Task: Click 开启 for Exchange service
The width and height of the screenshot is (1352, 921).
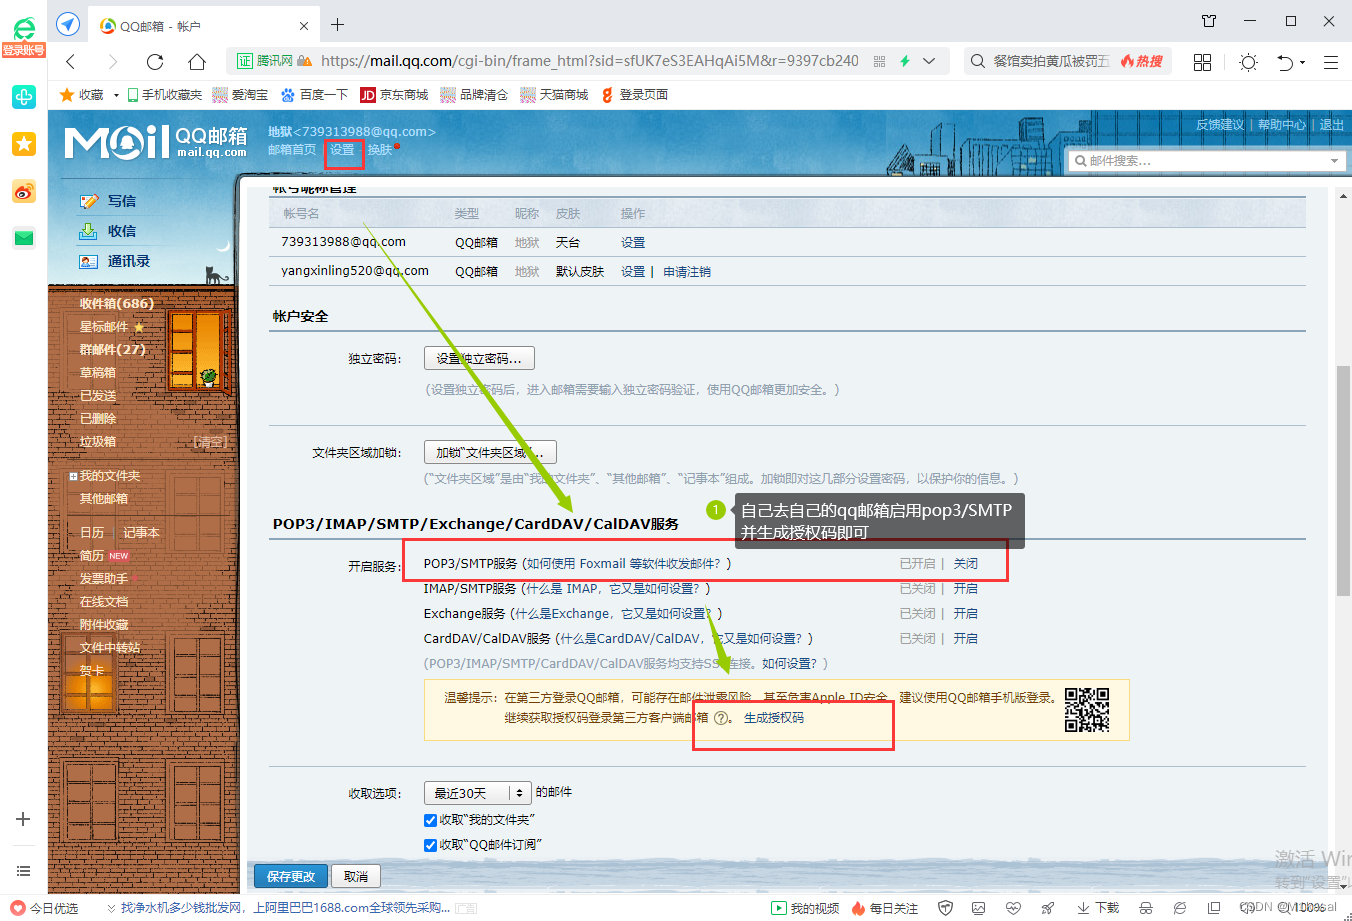Action: pyautogui.click(x=965, y=614)
